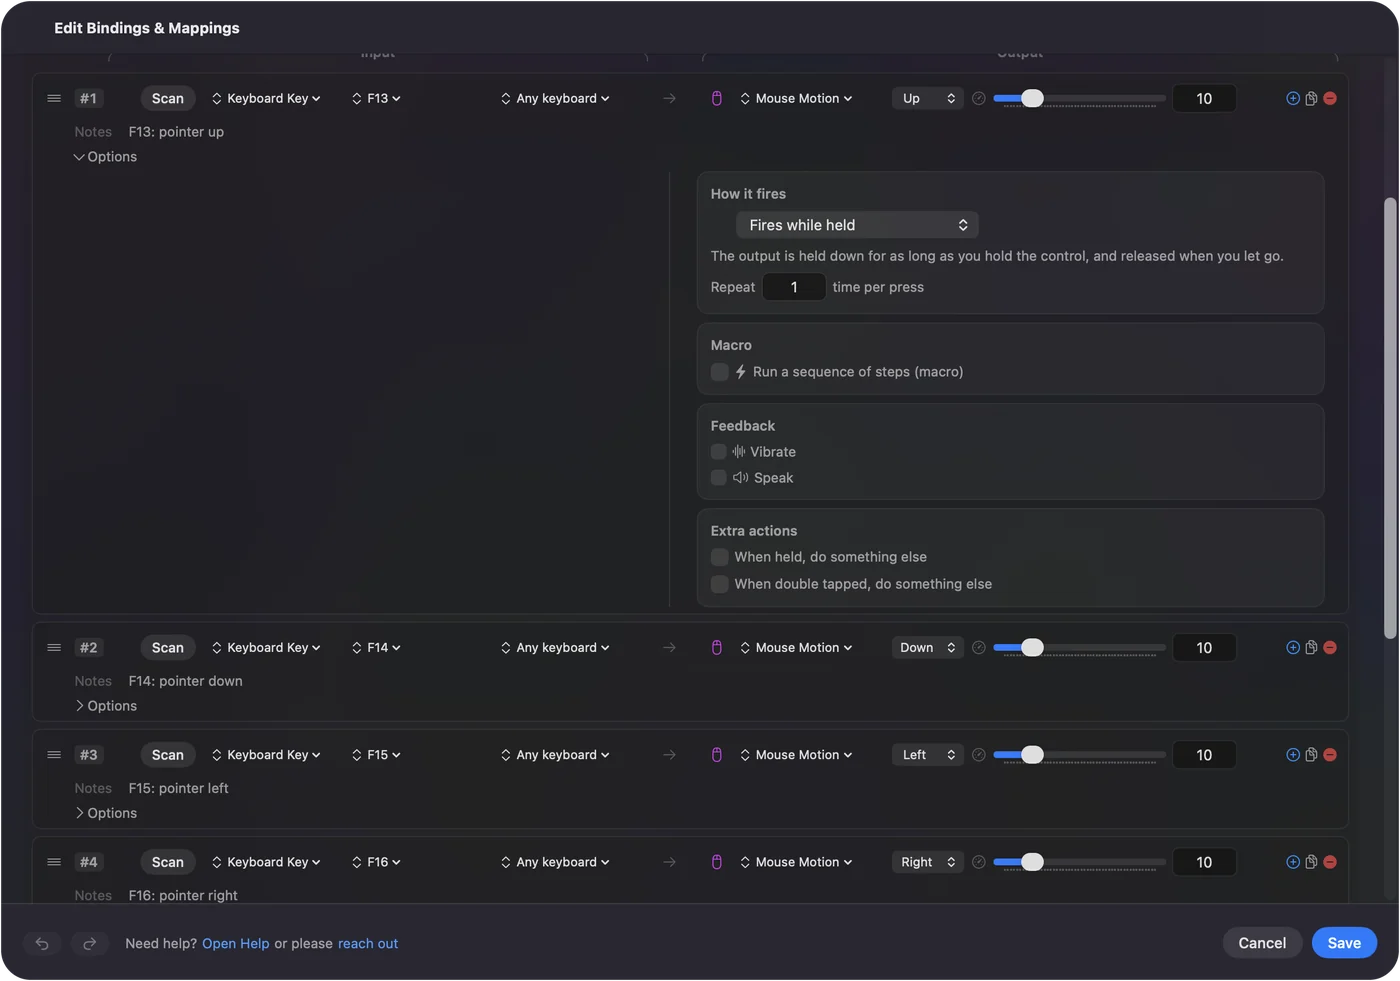Image resolution: width=1400 pixels, height=981 pixels.
Task: Enable When held, do something else
Action: click(x=719, y=556)
